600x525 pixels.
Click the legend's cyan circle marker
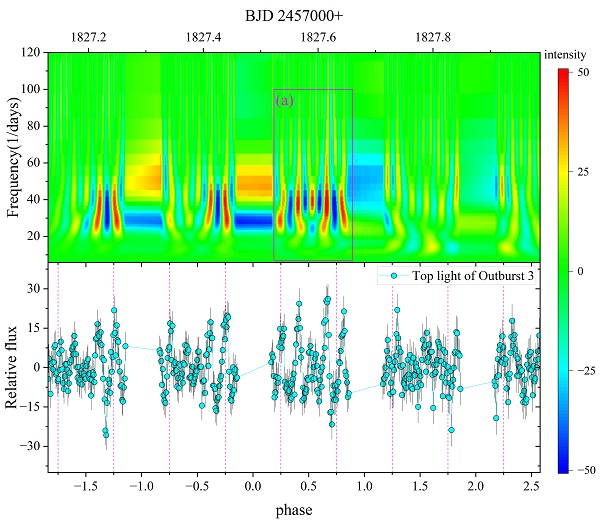point(394,275)
